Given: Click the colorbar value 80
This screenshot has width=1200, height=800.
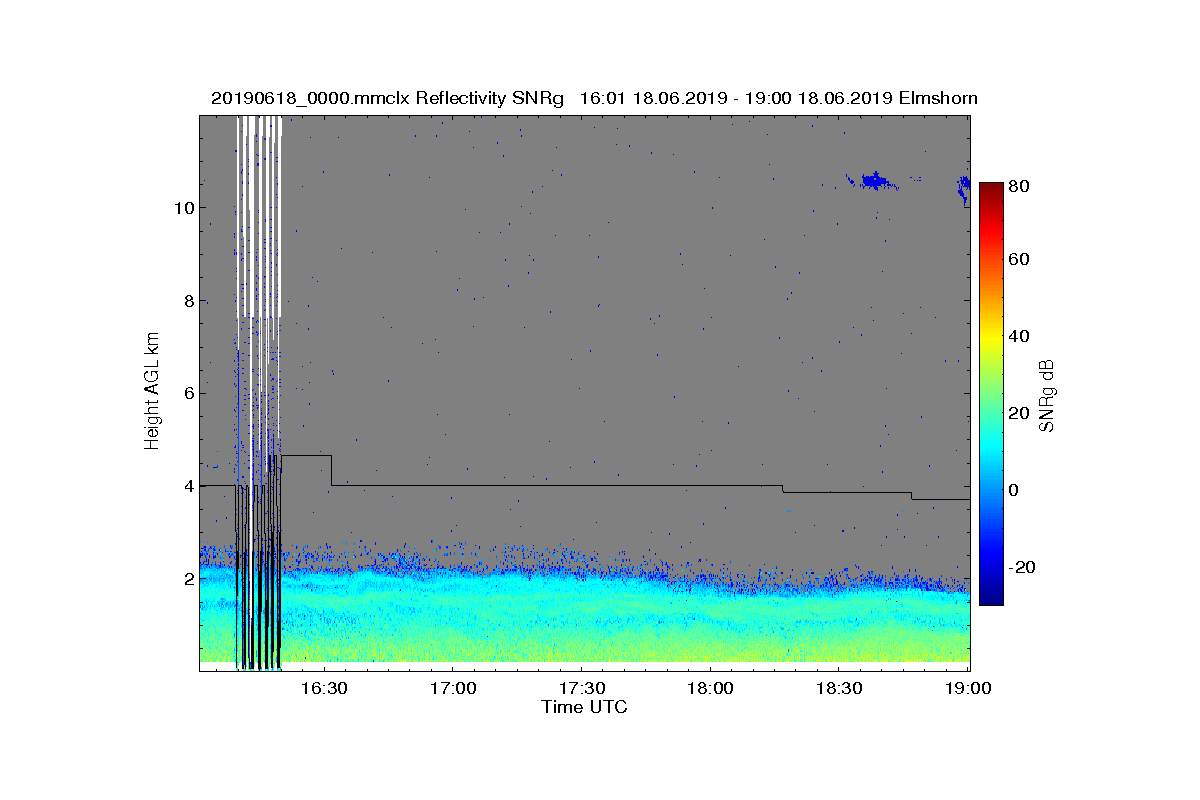Looking at the screenshot, I should tap(1019, 185).
